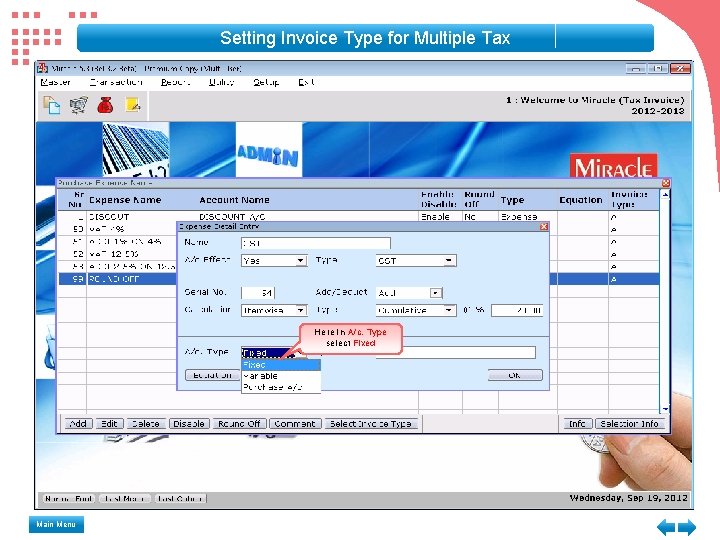720x540 pixels.
Task: Click the Select Invoice Type button
Action: 371,424
